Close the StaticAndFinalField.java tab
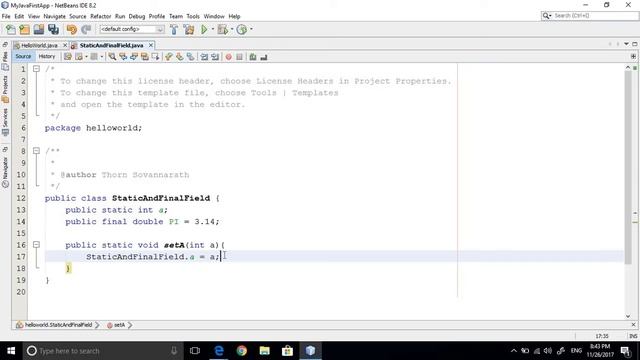640x360 pixels. 151,45
